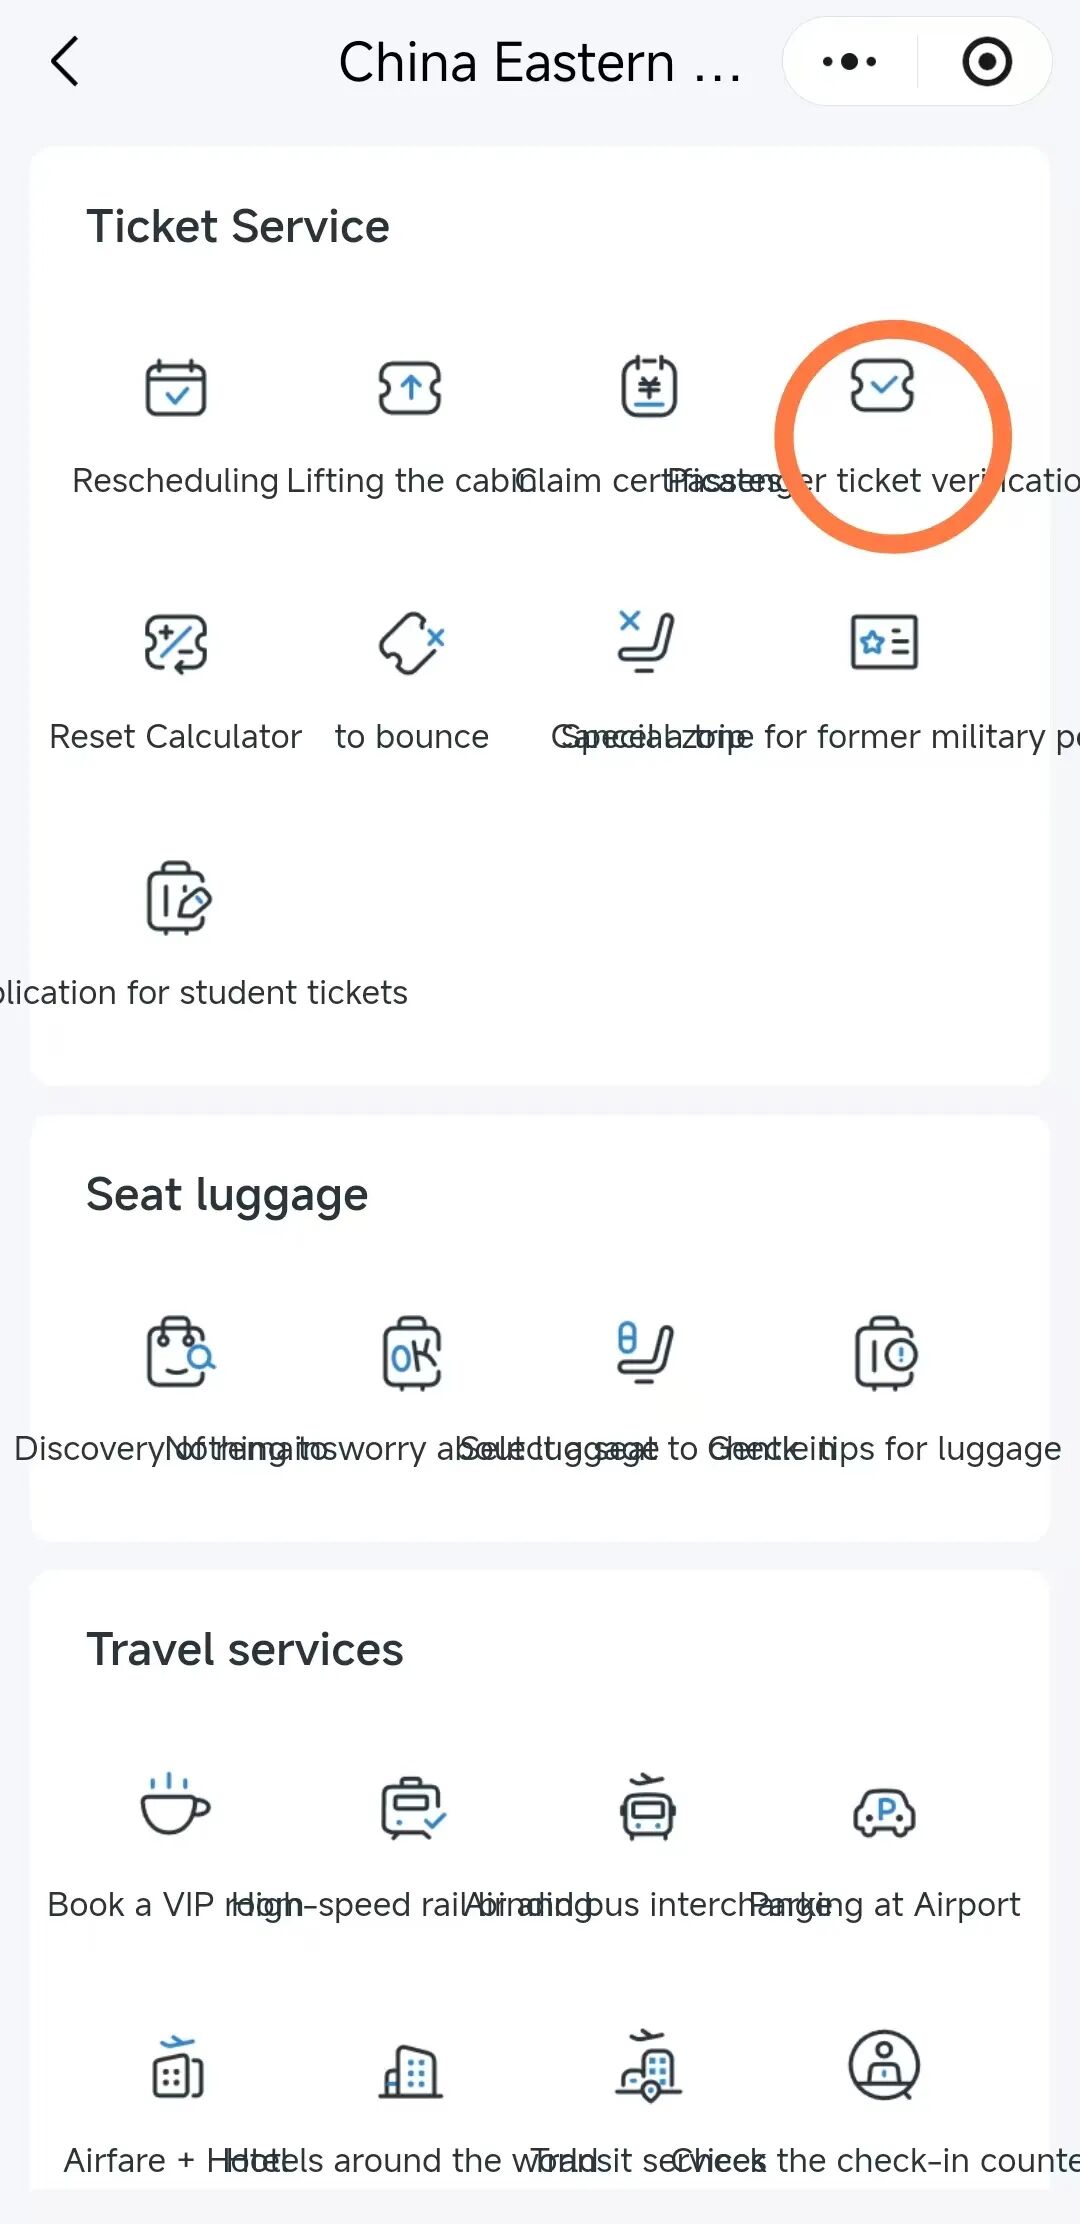Open the Reset Calculator icon
The height and width of the screenshot is (2224, 1080).
click(176, 643)
